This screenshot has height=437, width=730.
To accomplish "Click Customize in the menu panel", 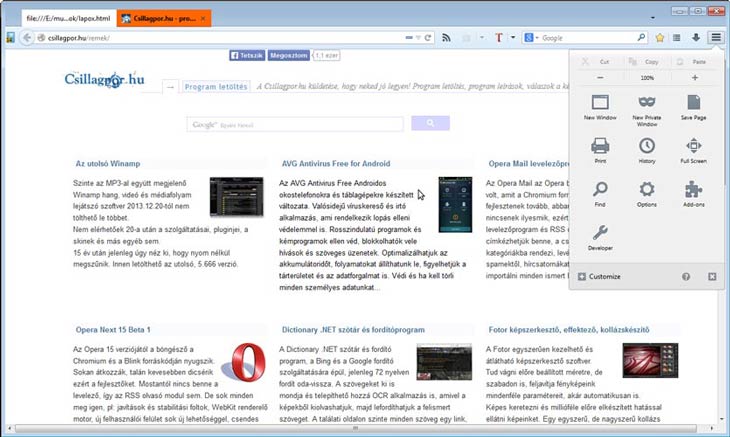I will pos(599,276).
